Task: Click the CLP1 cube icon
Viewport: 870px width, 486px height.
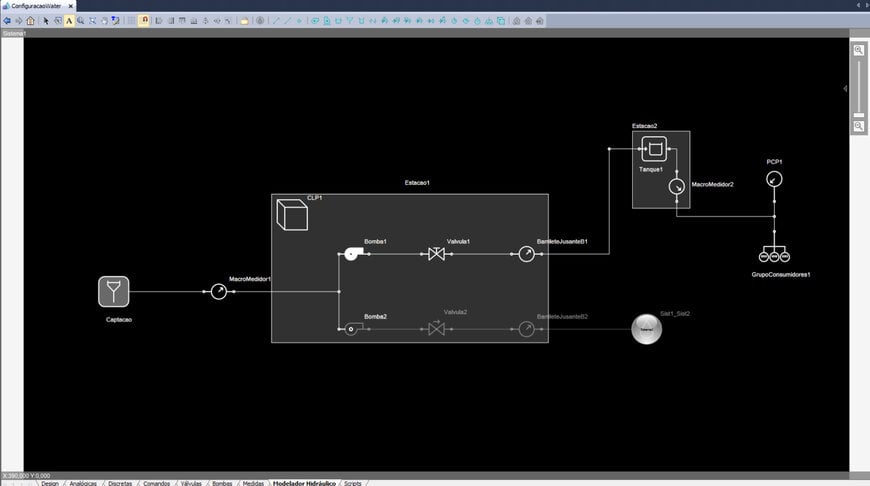Action: (291, 215)
